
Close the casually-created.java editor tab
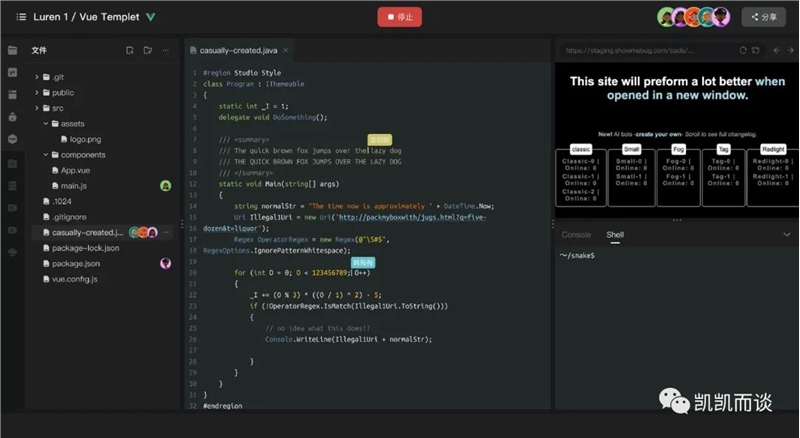pyautogui.click(x=286, y=50)
